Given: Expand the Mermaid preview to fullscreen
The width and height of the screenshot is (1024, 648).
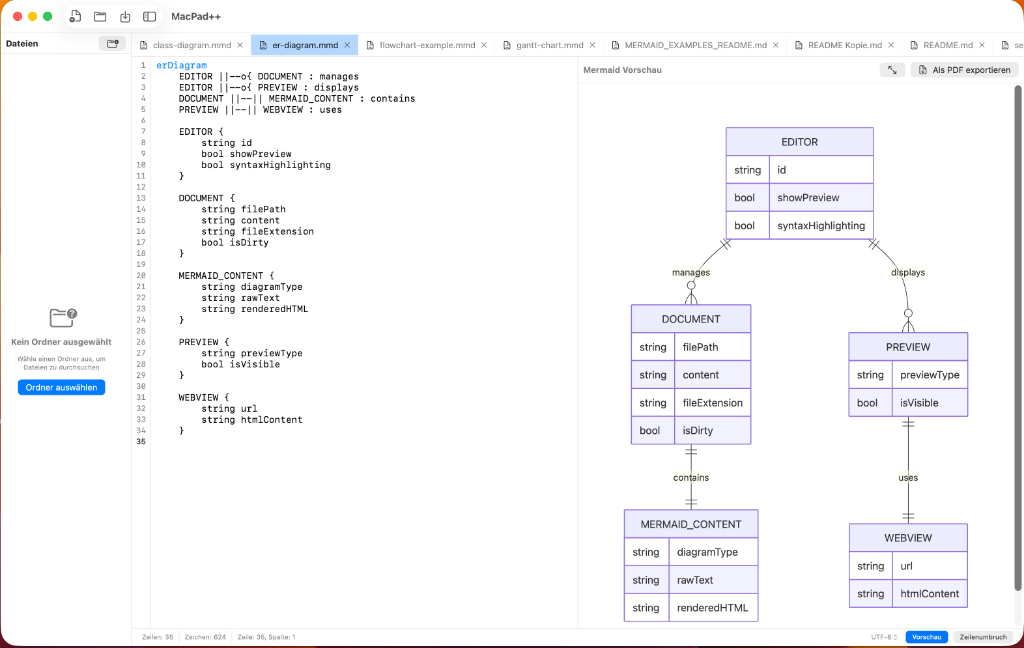Looking at the screenshot, I should tap(892, 70).
